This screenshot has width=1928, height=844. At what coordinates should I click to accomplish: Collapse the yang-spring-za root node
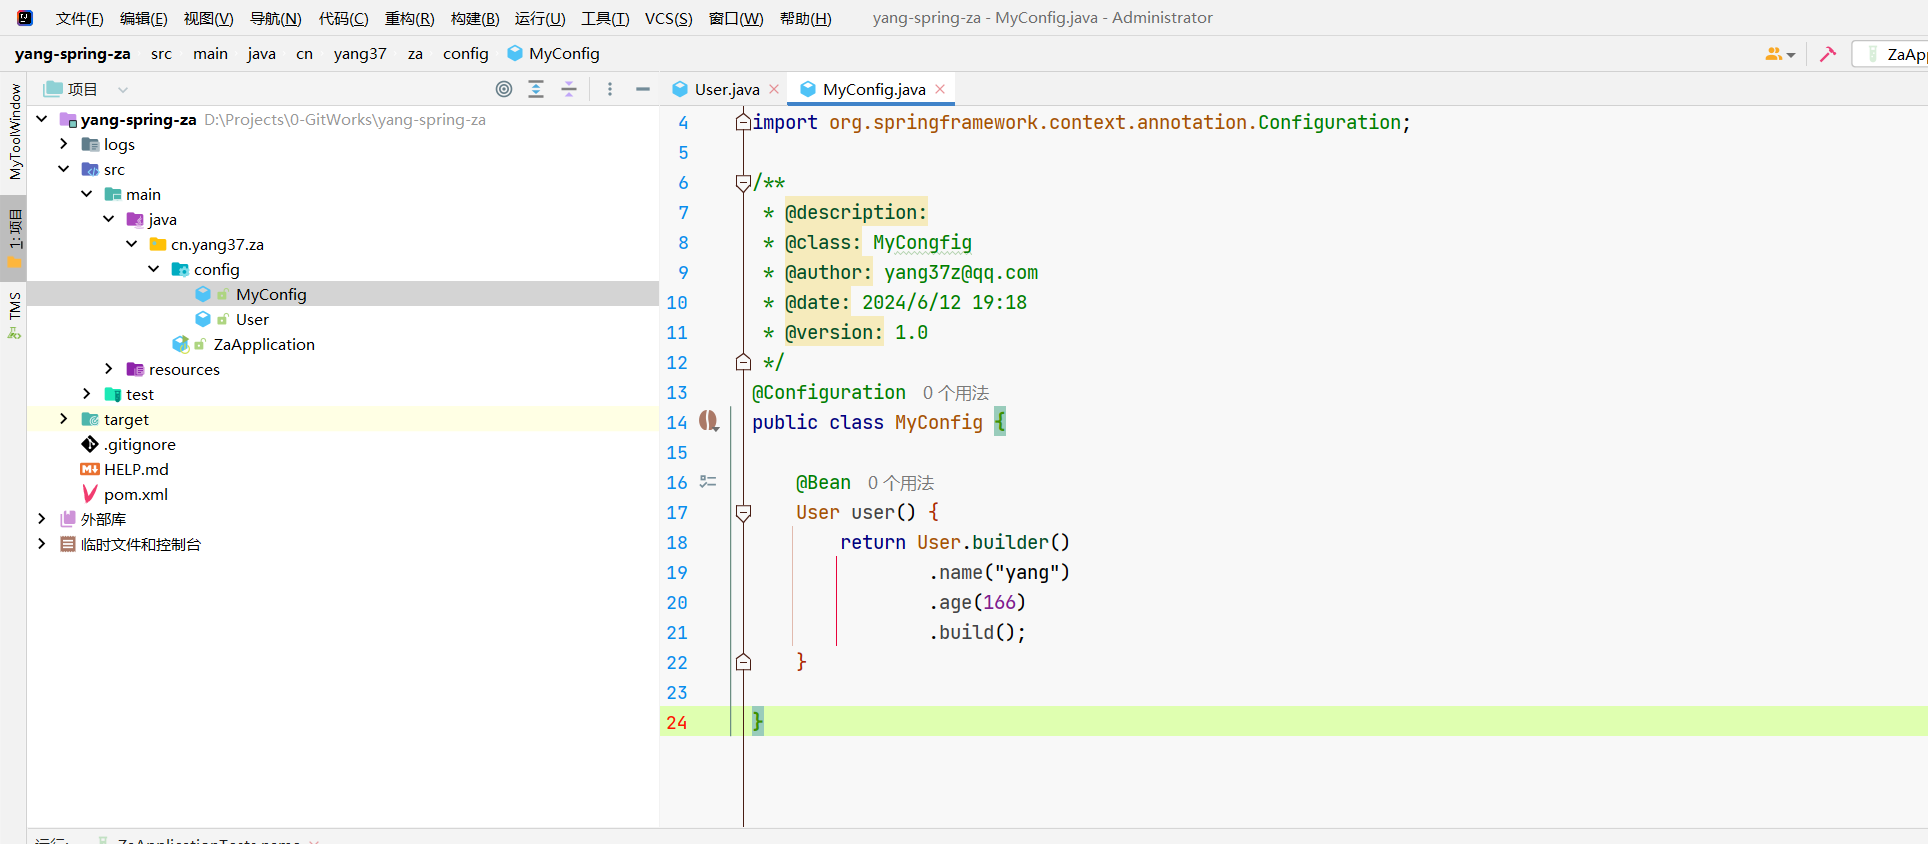click(x=42, y=119)
